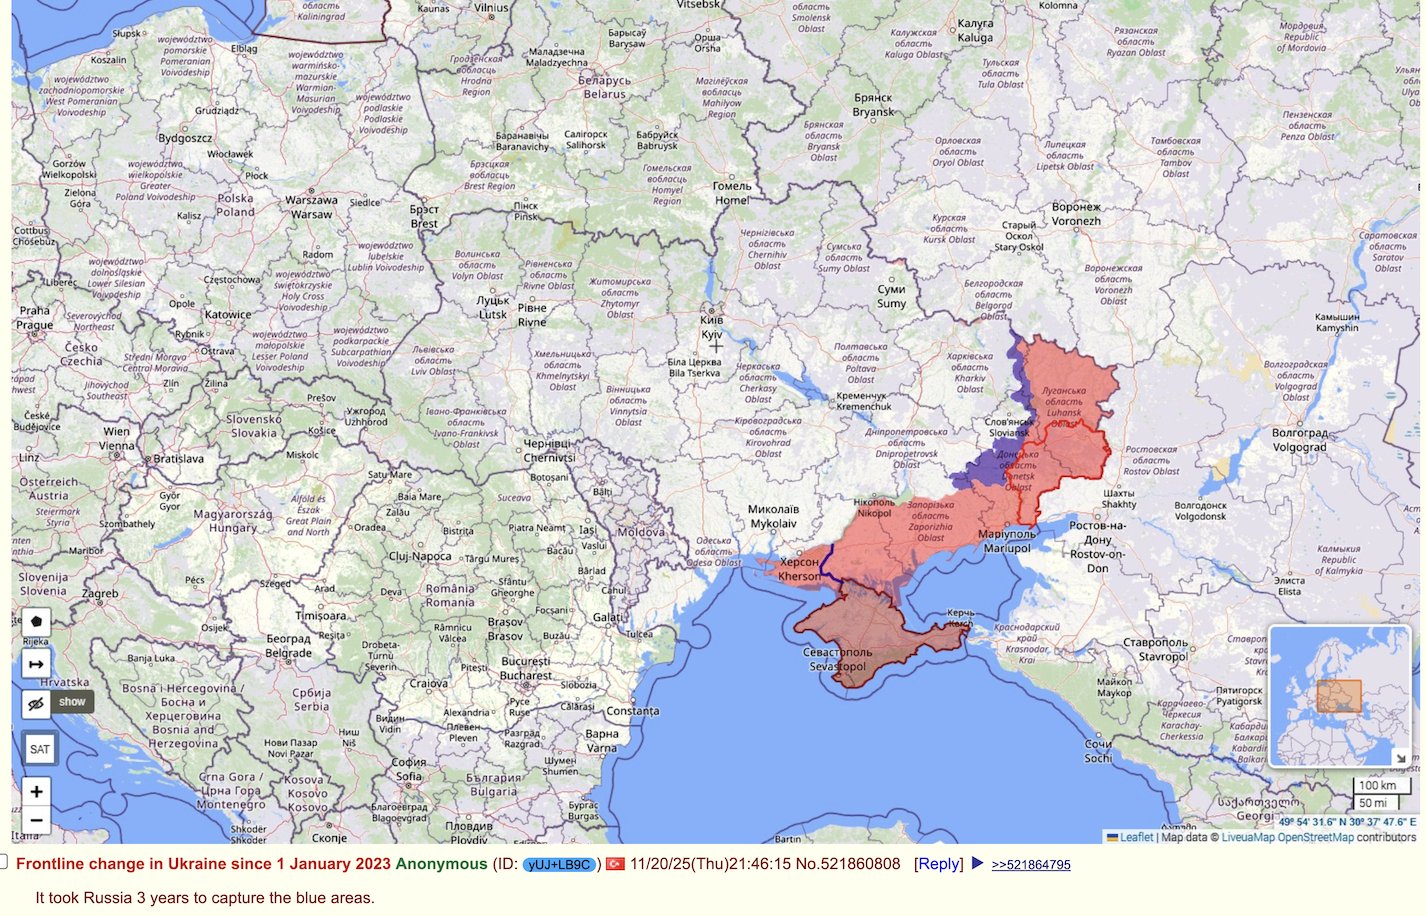The width and height of the screenshot is (1426, 916).
Task: Click the poster ID badge yUJ+LB9C
Action: point(559,864)
